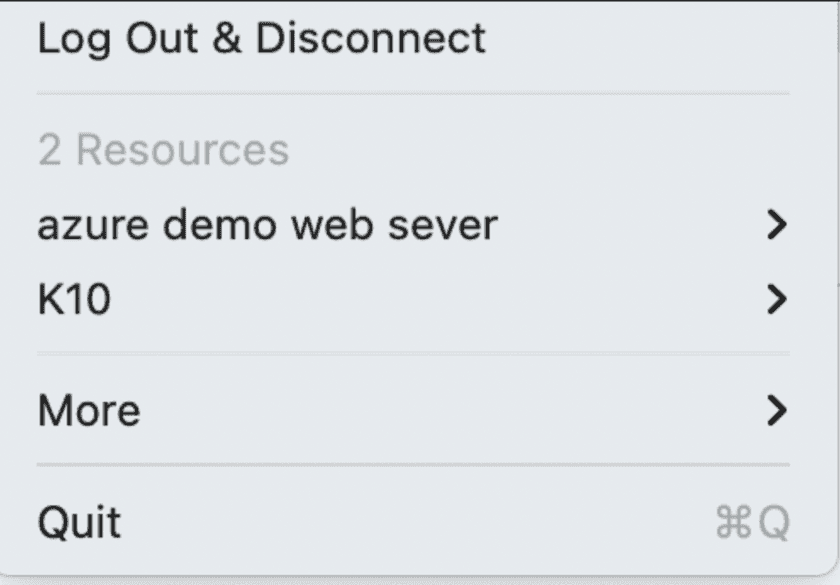Show K10 resource details submenu

[74, 299]
